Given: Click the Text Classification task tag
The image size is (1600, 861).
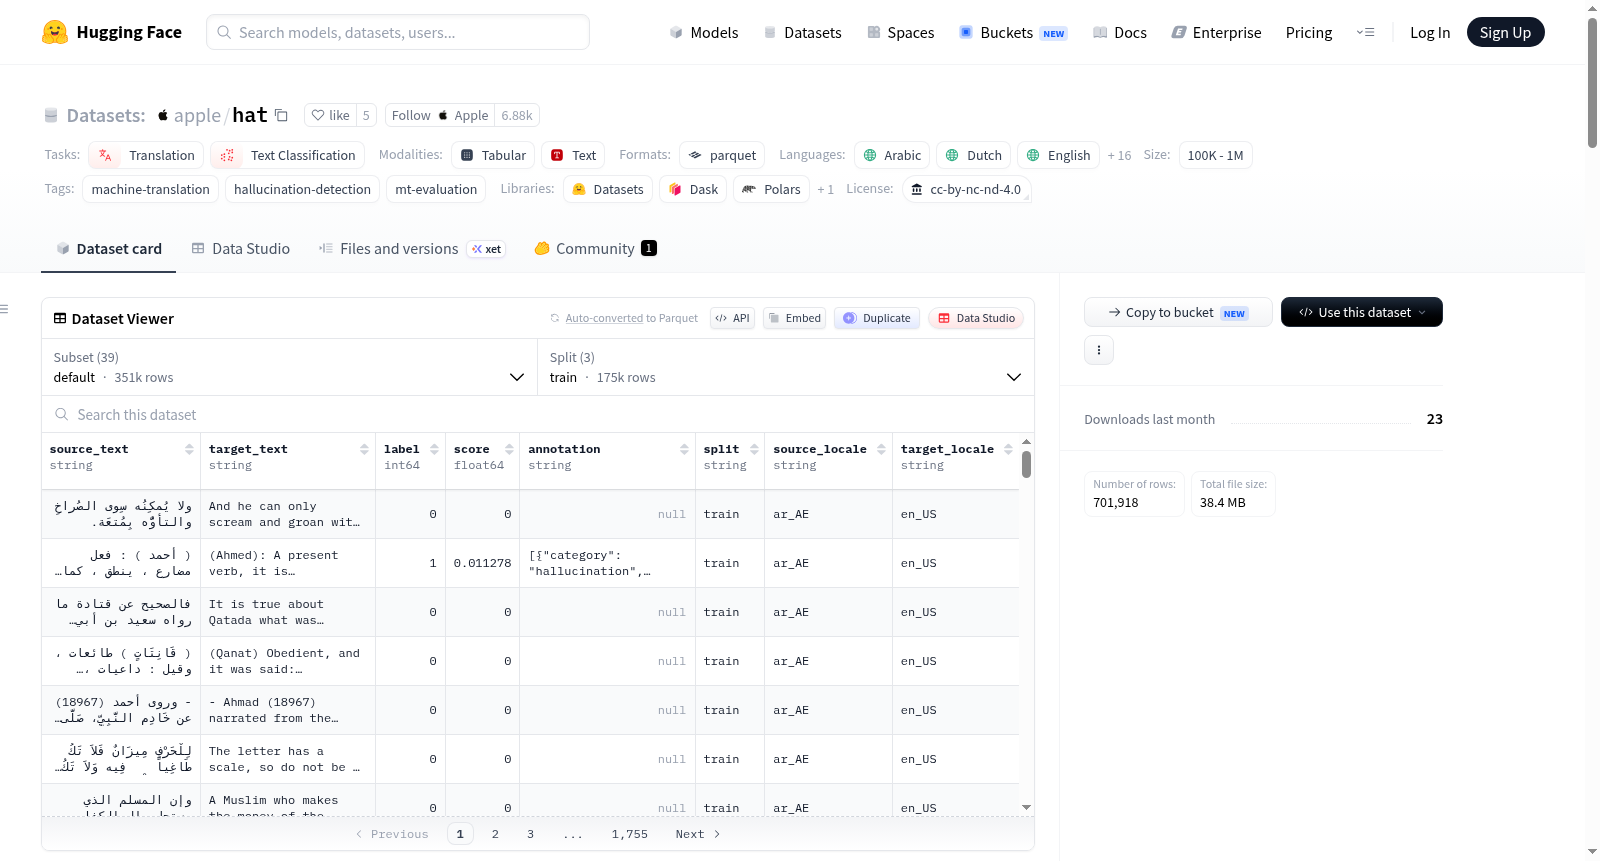Looking at the screenshot, I should coord(287,155).
